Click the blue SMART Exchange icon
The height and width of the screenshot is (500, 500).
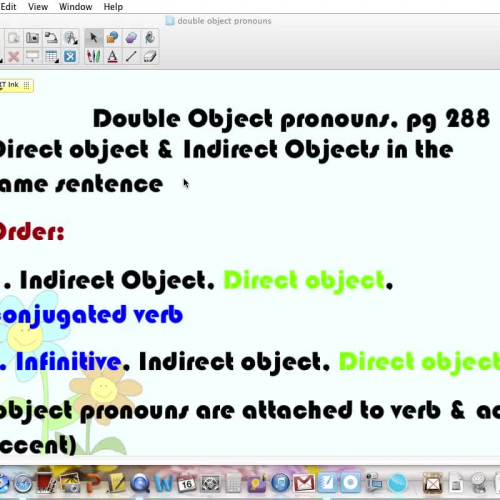tap(70, 56)
